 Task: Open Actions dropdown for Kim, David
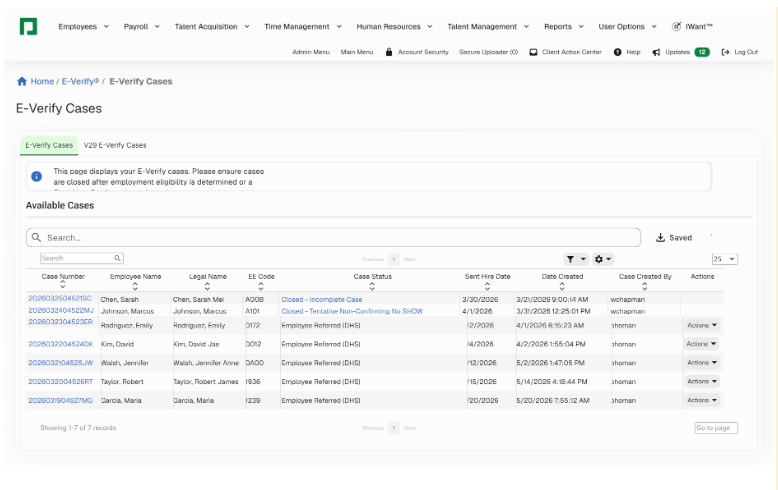pos(702,344)
